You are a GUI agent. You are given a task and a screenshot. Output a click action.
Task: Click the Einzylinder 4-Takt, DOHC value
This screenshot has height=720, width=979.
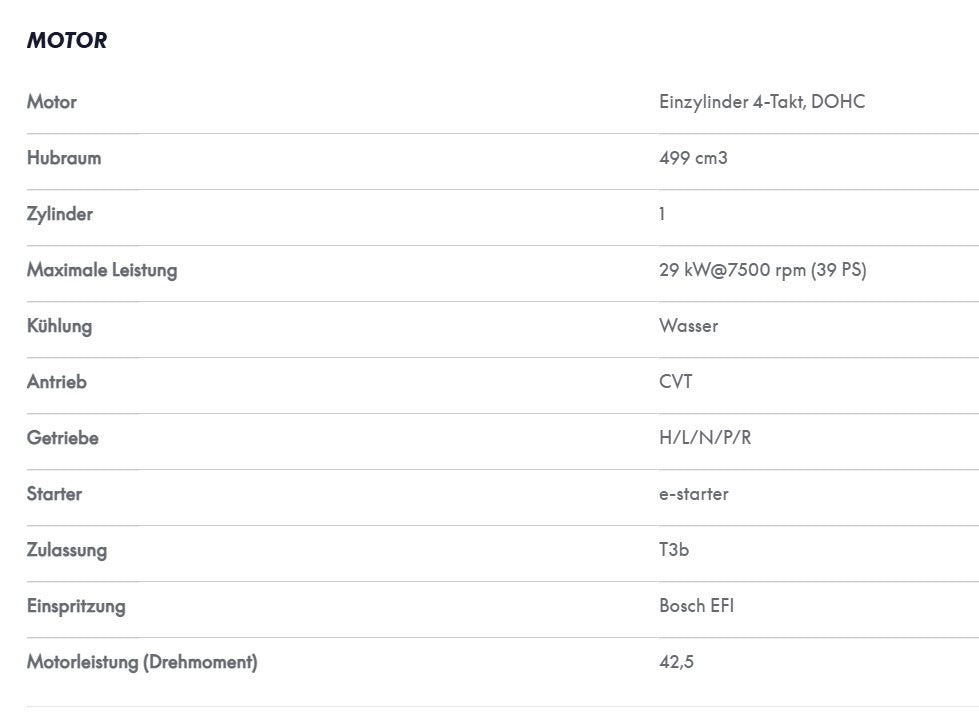[762, 102]
